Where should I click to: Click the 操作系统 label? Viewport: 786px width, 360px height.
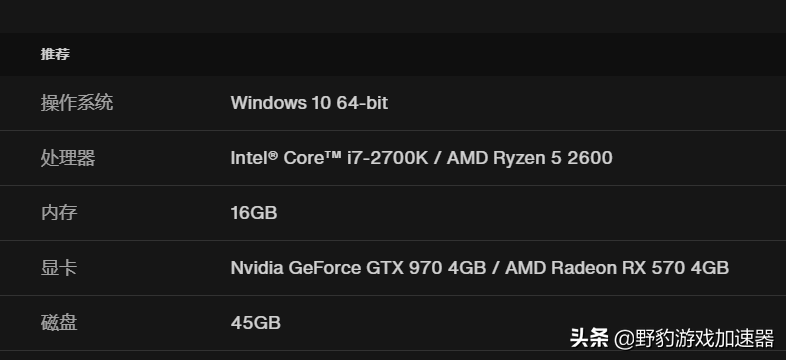coord(77,103)
